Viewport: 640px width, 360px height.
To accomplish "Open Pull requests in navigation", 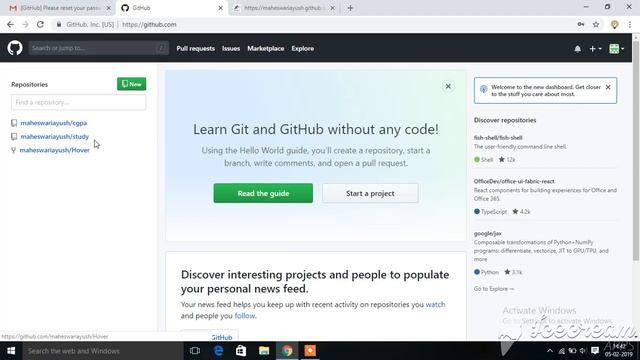I will (x=196, y=48).
